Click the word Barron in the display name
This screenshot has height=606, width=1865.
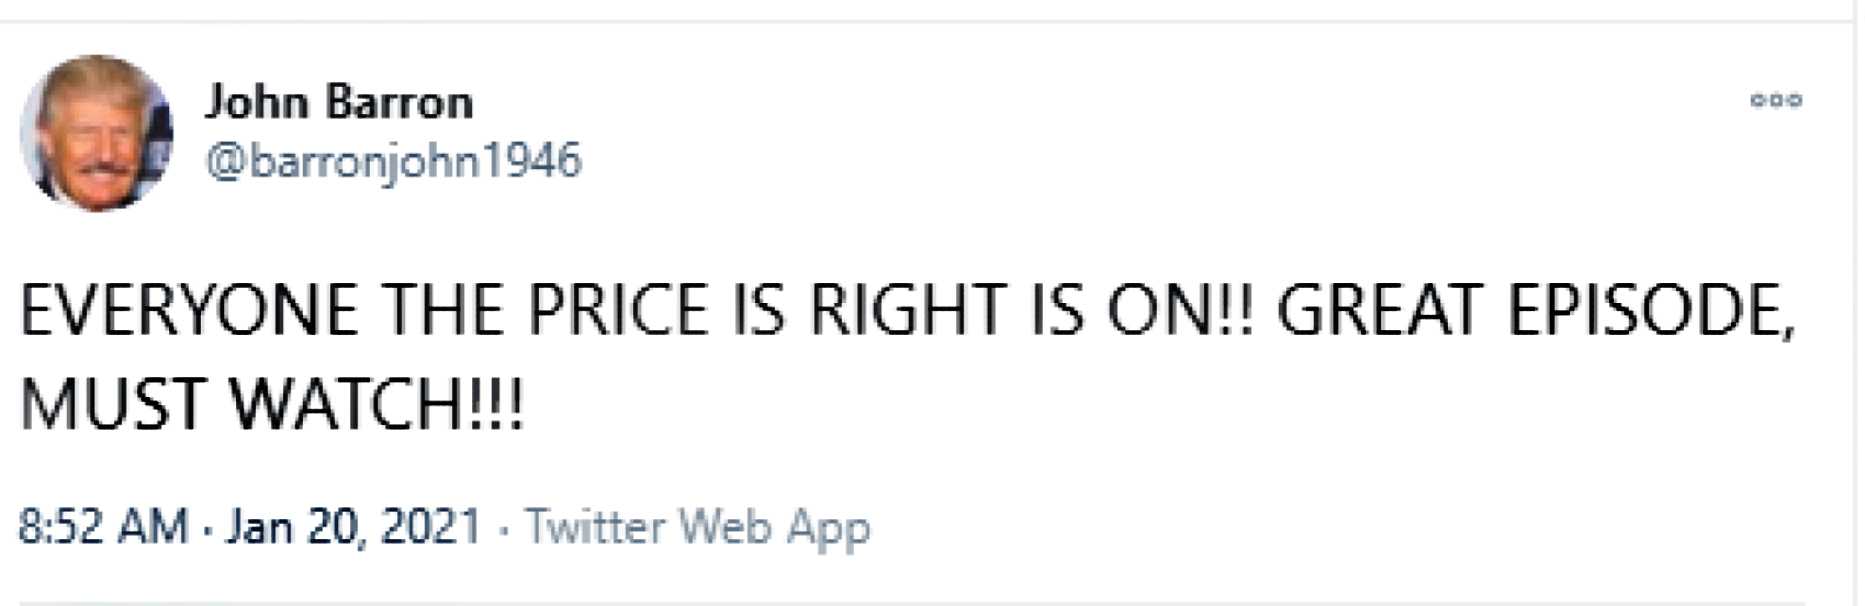pos(399,102)
